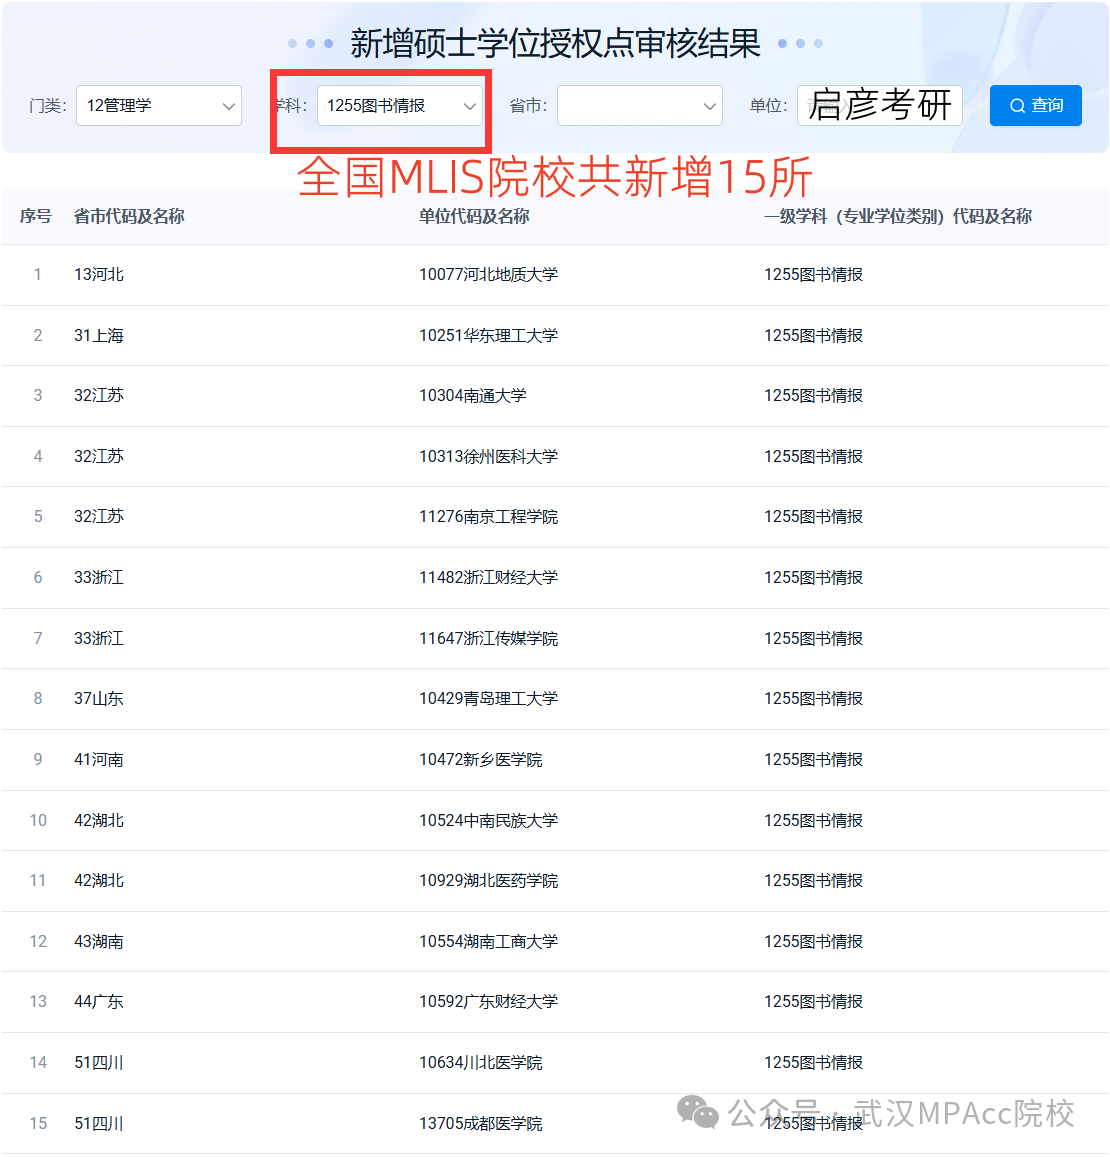
Task: Click the province cell 41河南
Action: pyautogui.click(x=99, y=759)
